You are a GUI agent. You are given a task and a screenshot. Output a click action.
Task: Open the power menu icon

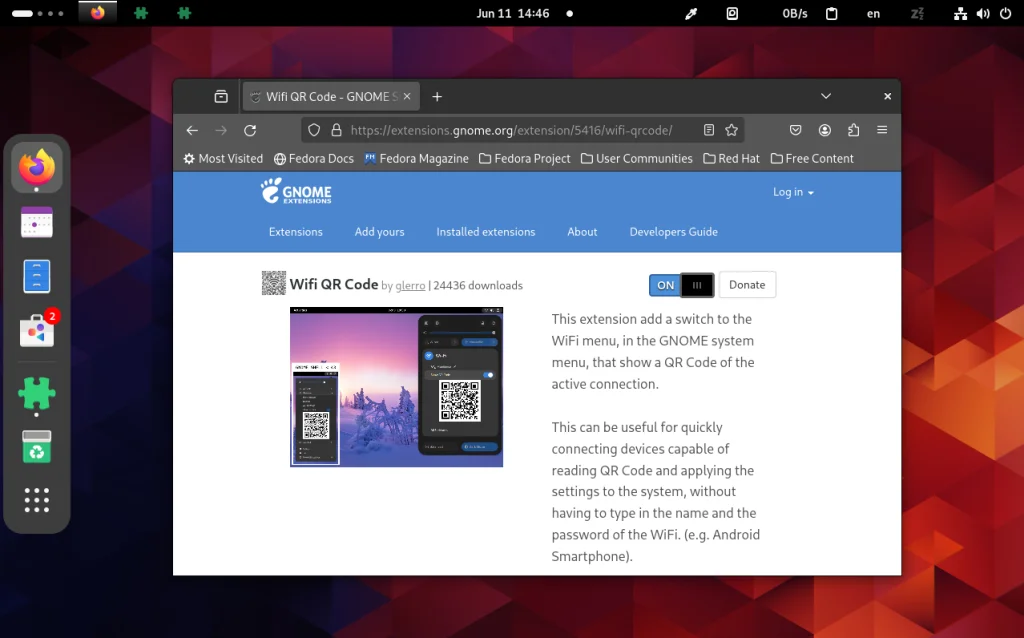(1006, 13)
